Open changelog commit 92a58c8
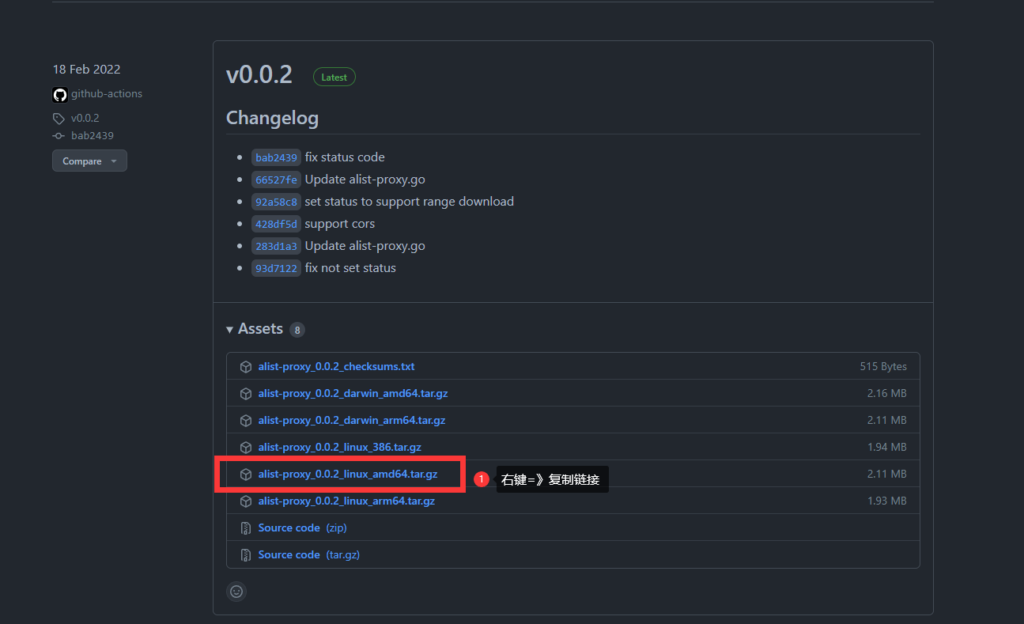This screenshot has width=1024, height=624. click(276, 202)
